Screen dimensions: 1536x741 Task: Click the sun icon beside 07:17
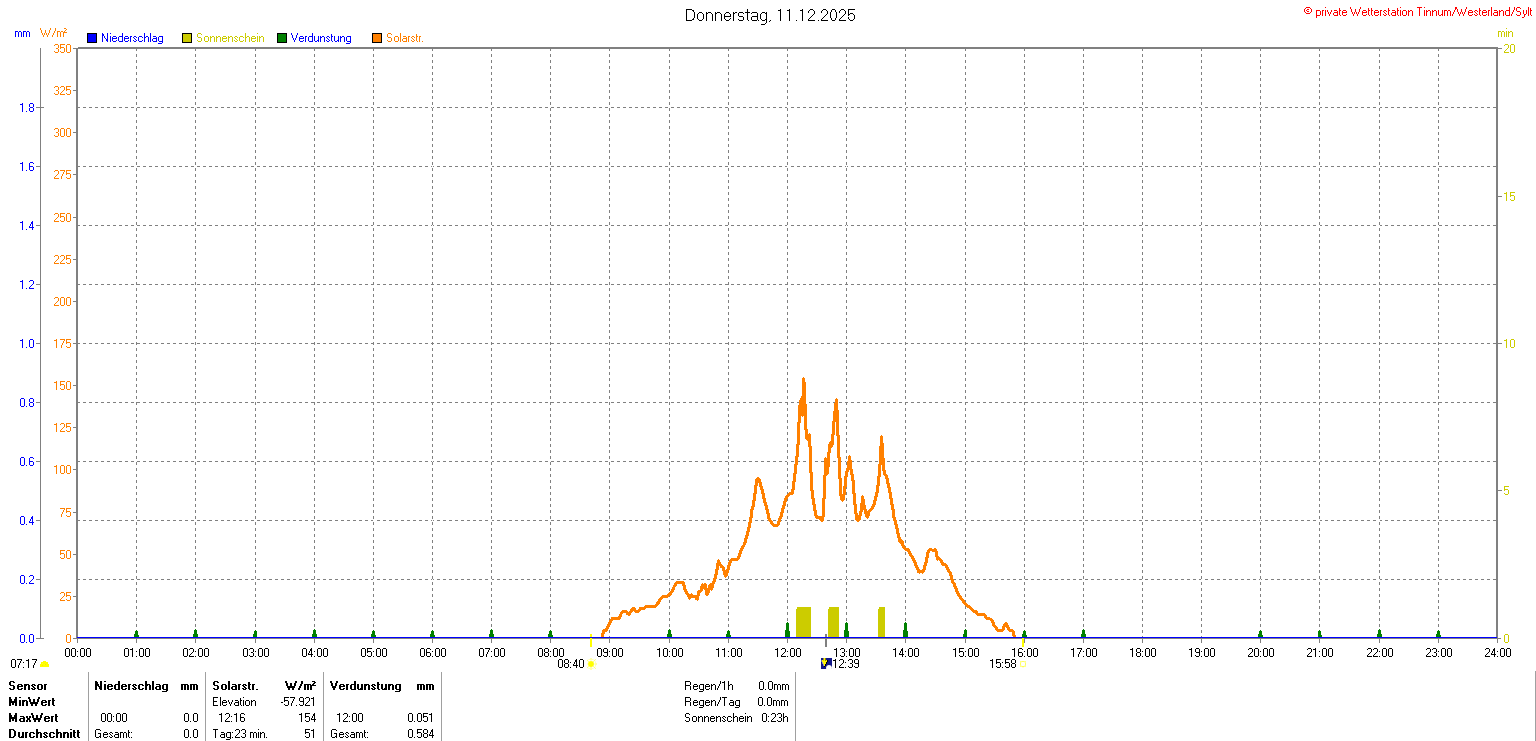pyautogui.click(x=45, y=664)
